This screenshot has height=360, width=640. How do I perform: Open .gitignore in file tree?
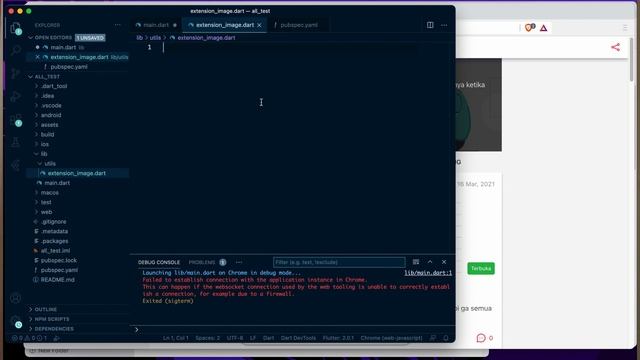(53, 222)
